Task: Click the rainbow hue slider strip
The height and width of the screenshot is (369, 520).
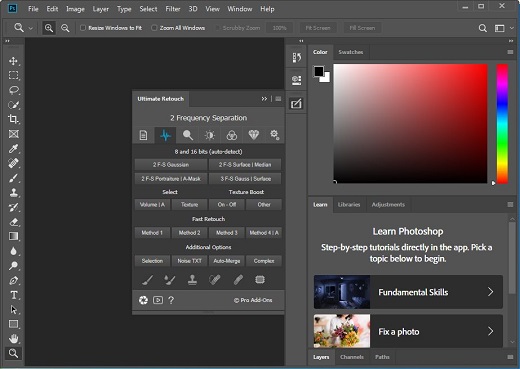Action: click(x=502, y=124)
